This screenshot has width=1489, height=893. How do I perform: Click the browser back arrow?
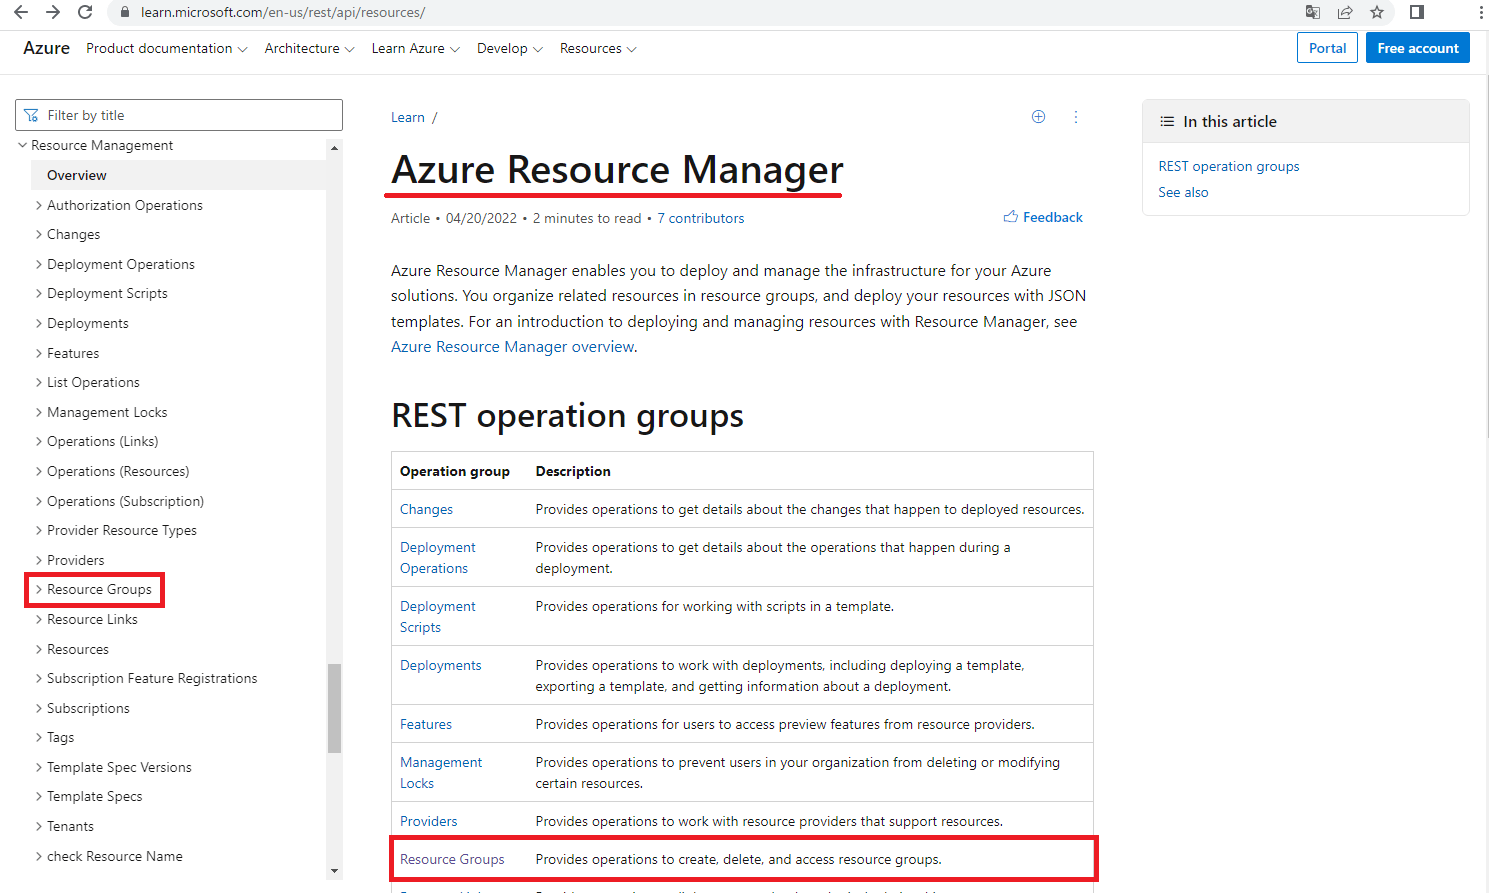pos(21,12)
